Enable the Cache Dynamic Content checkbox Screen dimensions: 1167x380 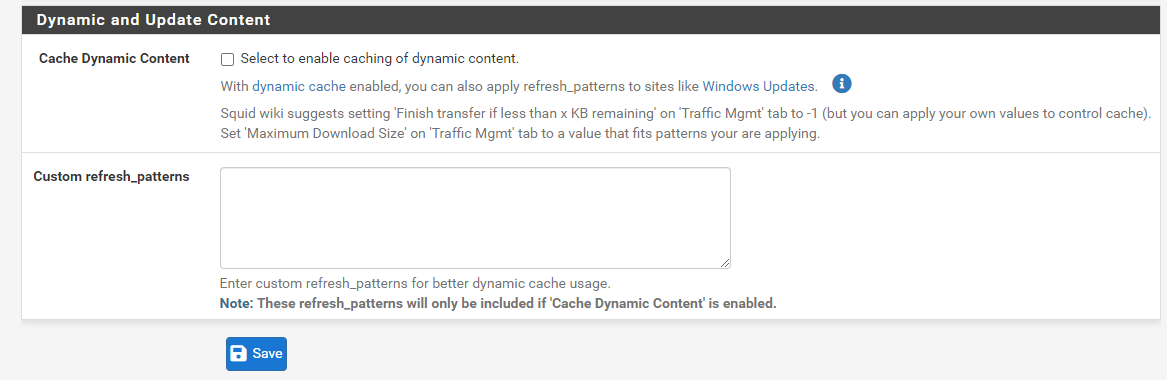[228, 59]
